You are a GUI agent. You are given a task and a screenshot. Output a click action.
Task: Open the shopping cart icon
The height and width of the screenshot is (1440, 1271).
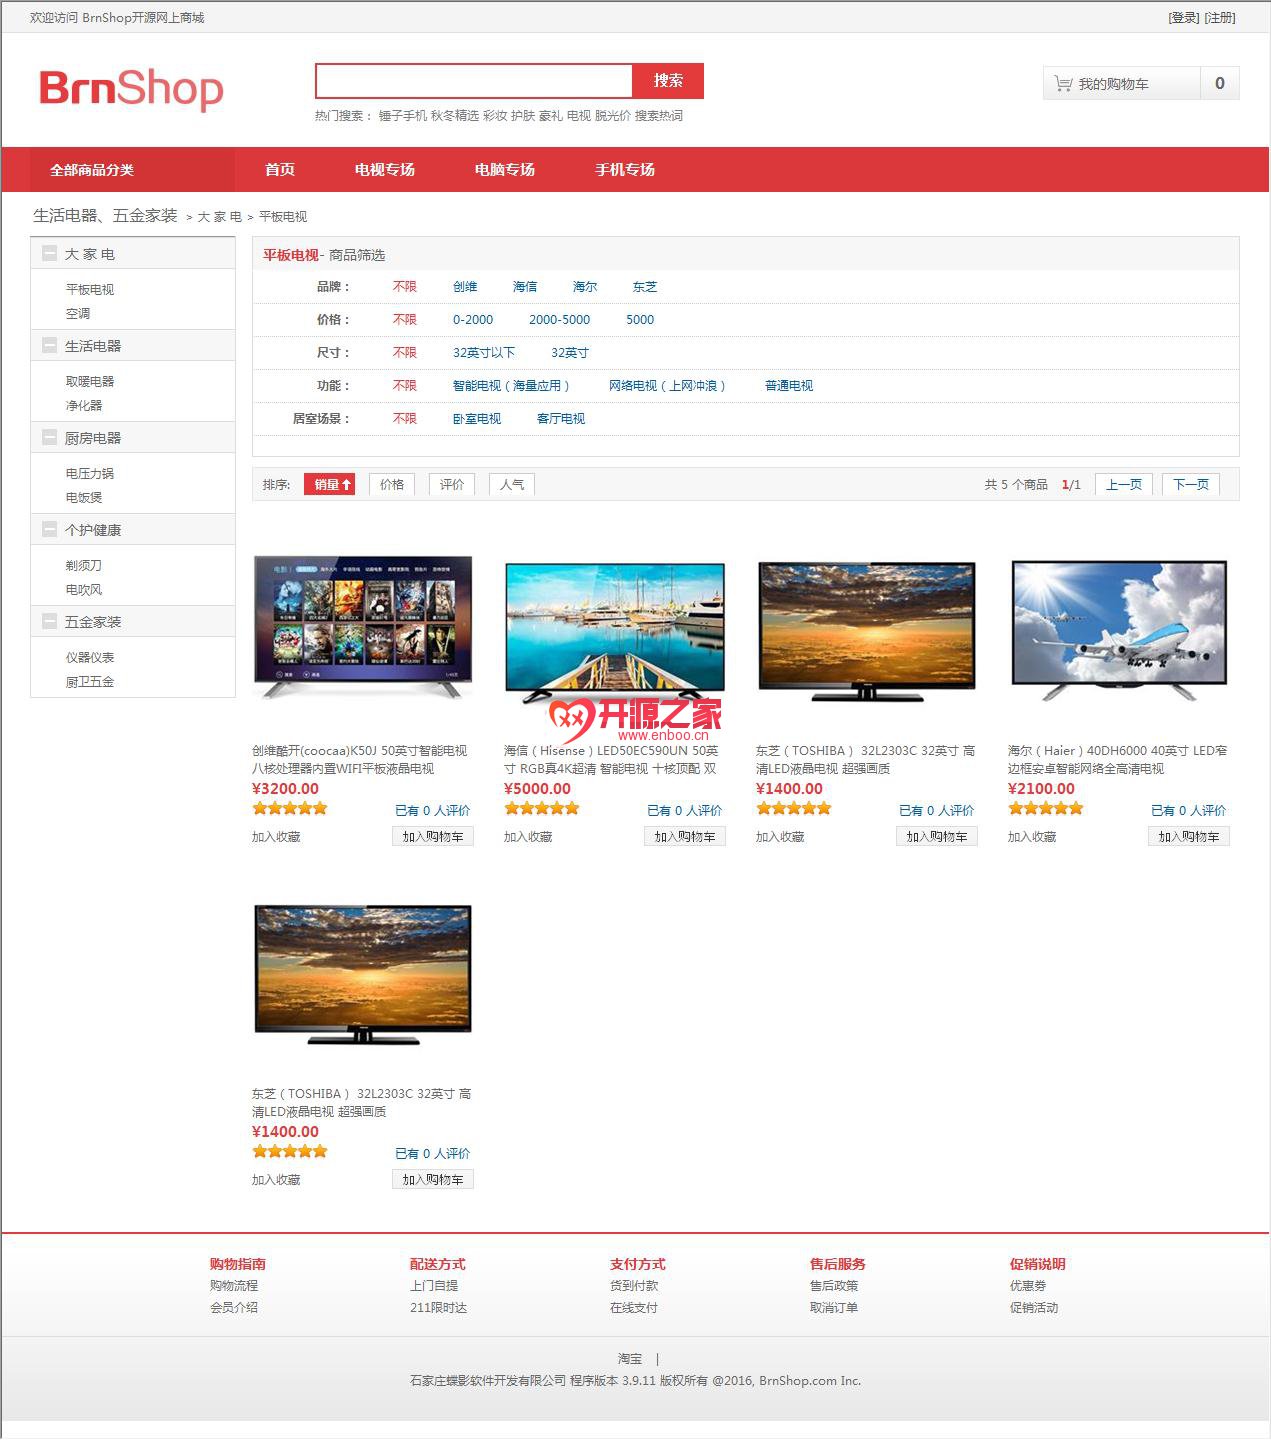click(x=1063, y=84)
